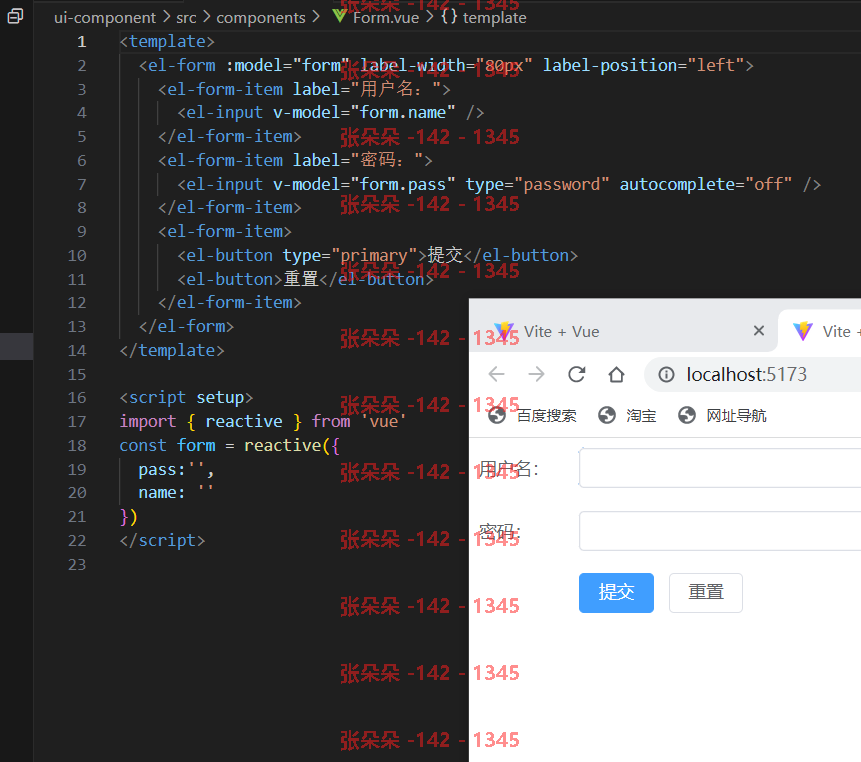861x762 pixels.
Task: Click the Form.vue breadcrumb
Action: coord(386,18)
